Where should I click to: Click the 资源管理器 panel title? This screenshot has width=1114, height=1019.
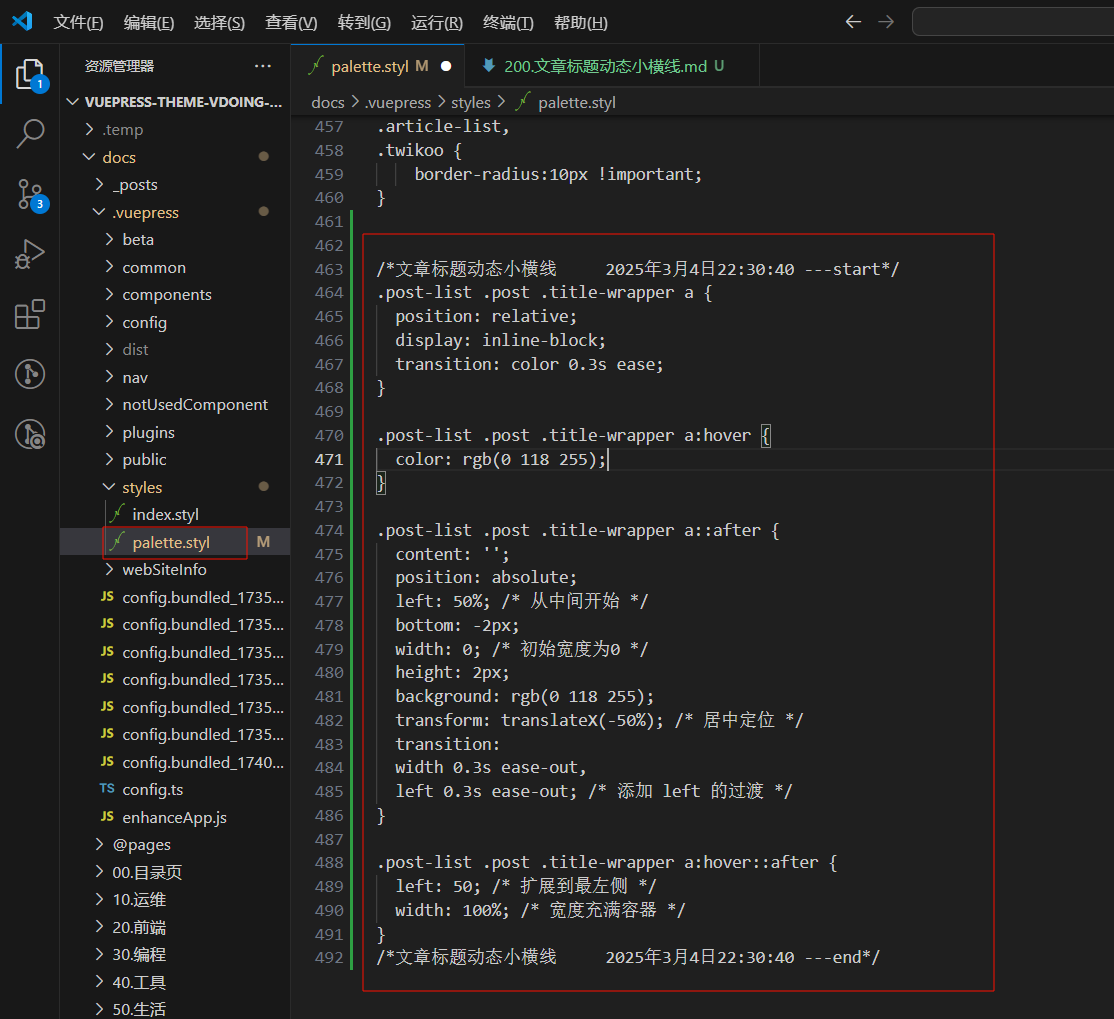point(119,66)
